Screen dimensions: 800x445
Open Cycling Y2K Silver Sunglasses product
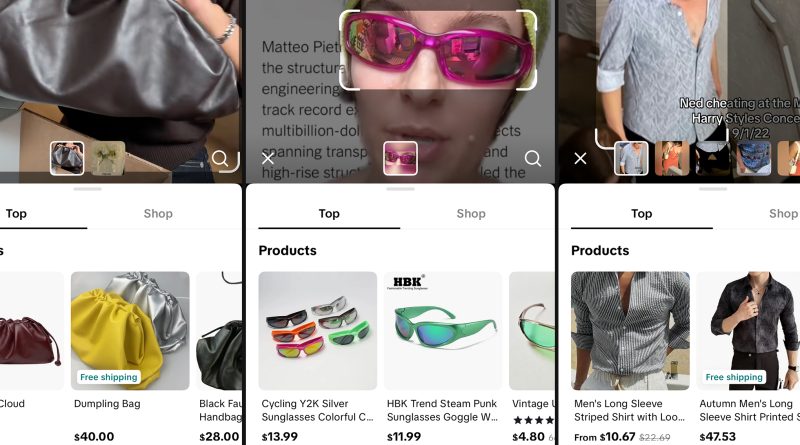tap(317, 331)
